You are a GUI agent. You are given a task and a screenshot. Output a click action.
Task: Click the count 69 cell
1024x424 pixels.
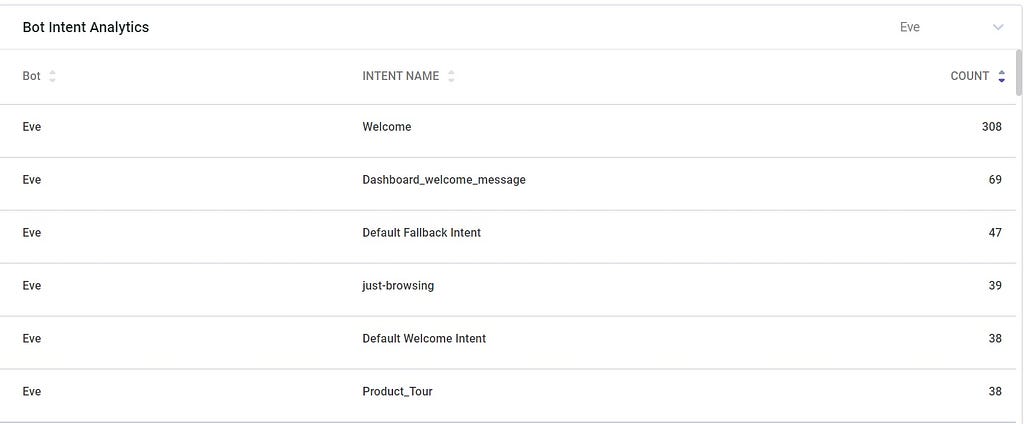[x=994, y=180]
